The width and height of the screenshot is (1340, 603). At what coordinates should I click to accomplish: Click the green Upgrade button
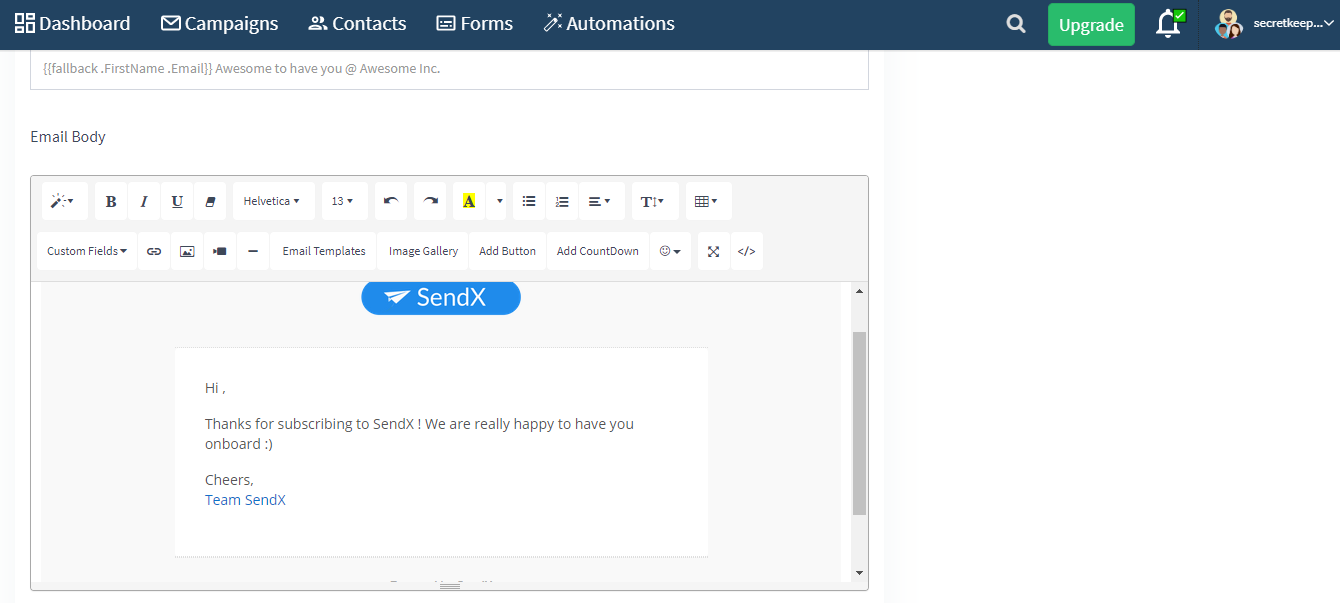pyautogui.click(x=1091, y=25)
